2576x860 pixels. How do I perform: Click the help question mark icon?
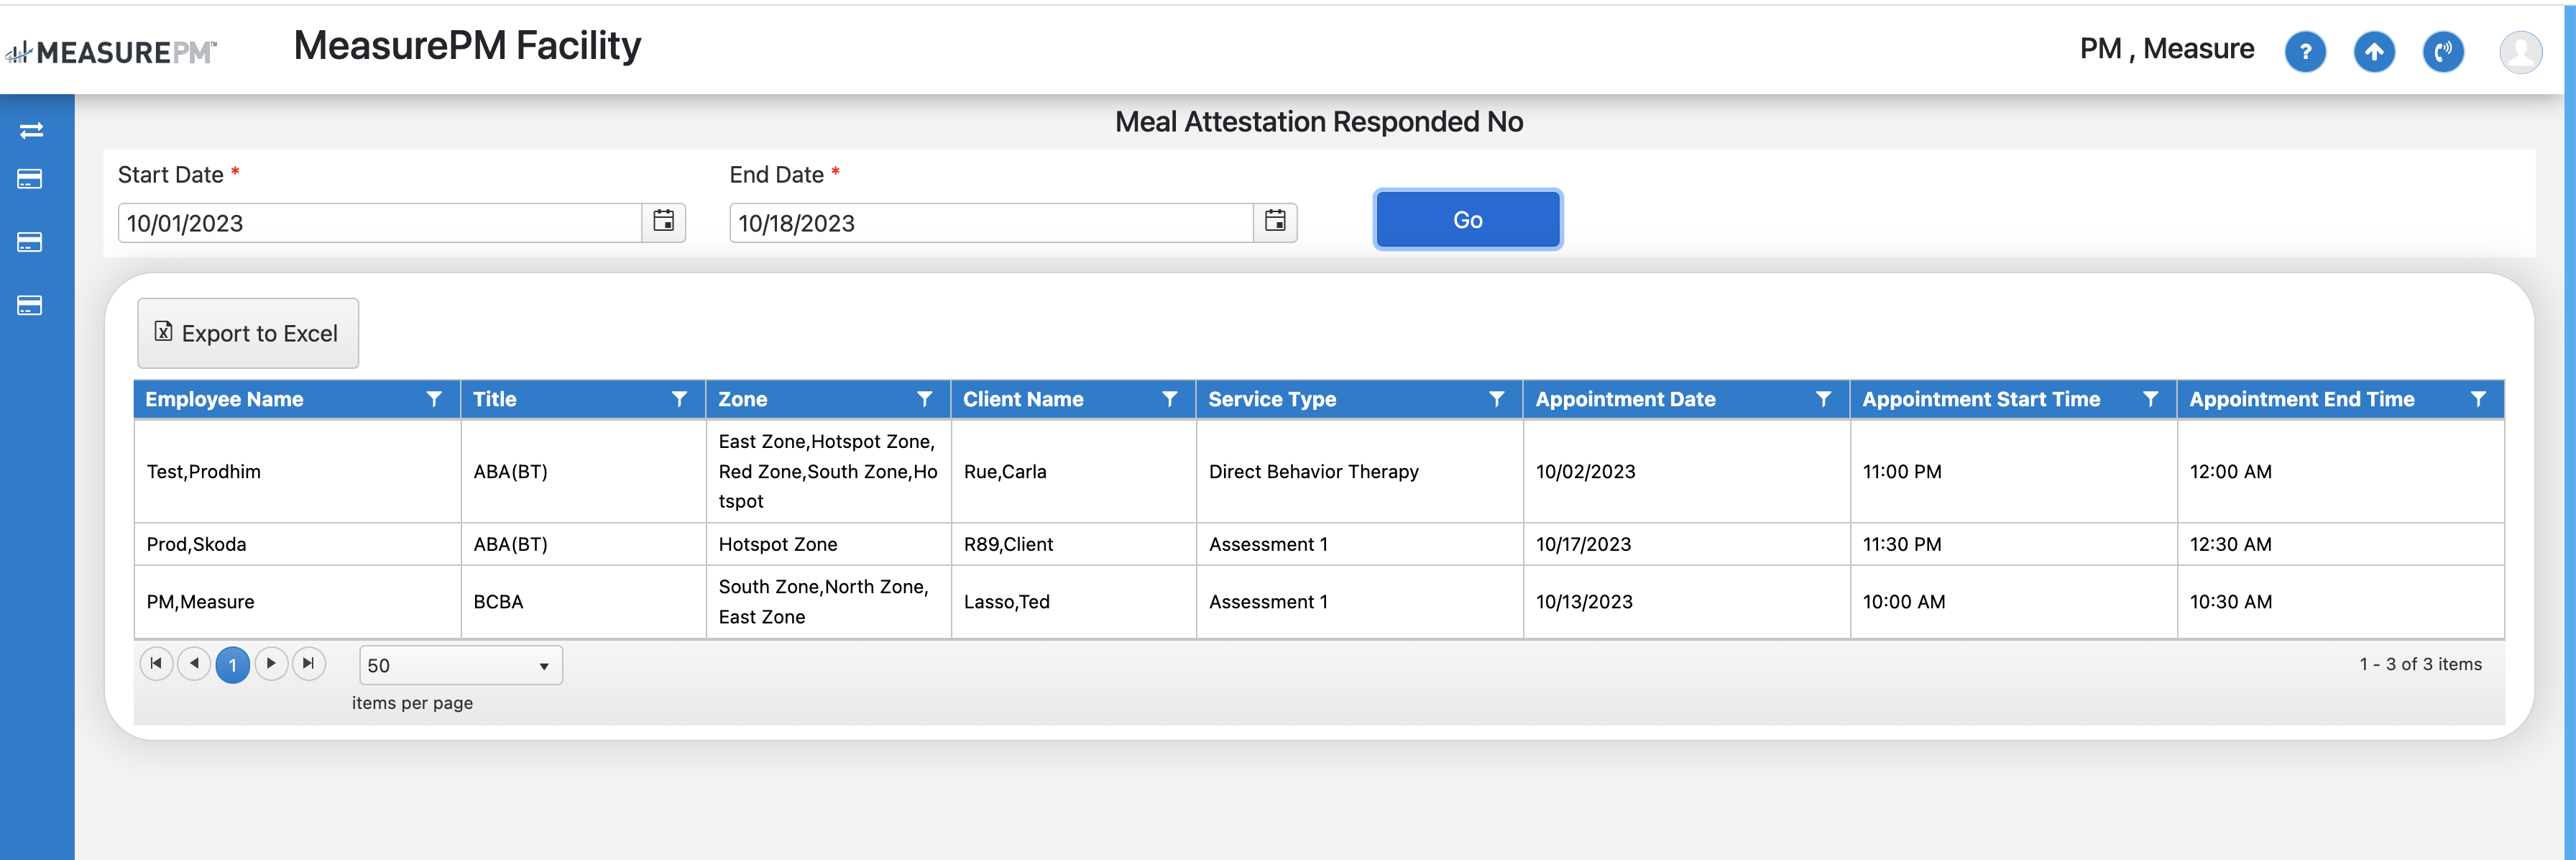tap(2304, 52)
